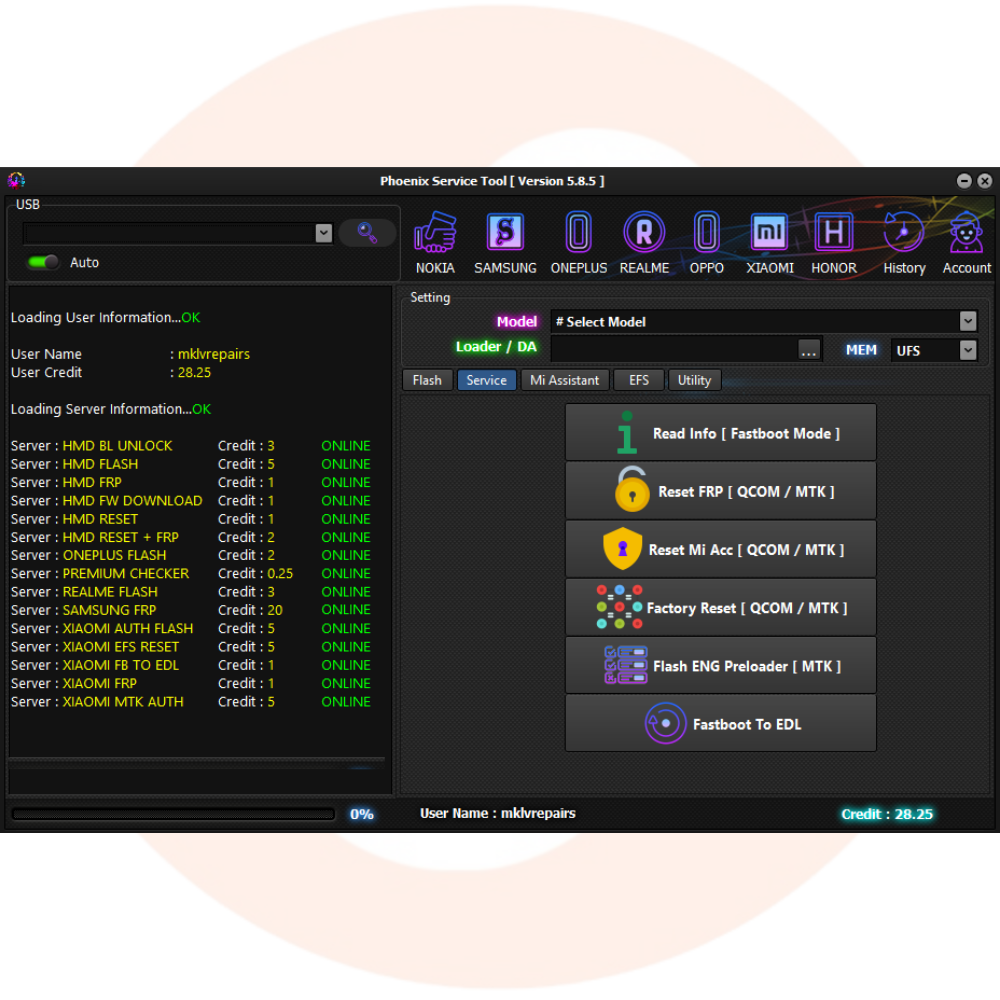Click the 0% progress label
This screenshot has width=1000, height=1000.
coord(362,814)
